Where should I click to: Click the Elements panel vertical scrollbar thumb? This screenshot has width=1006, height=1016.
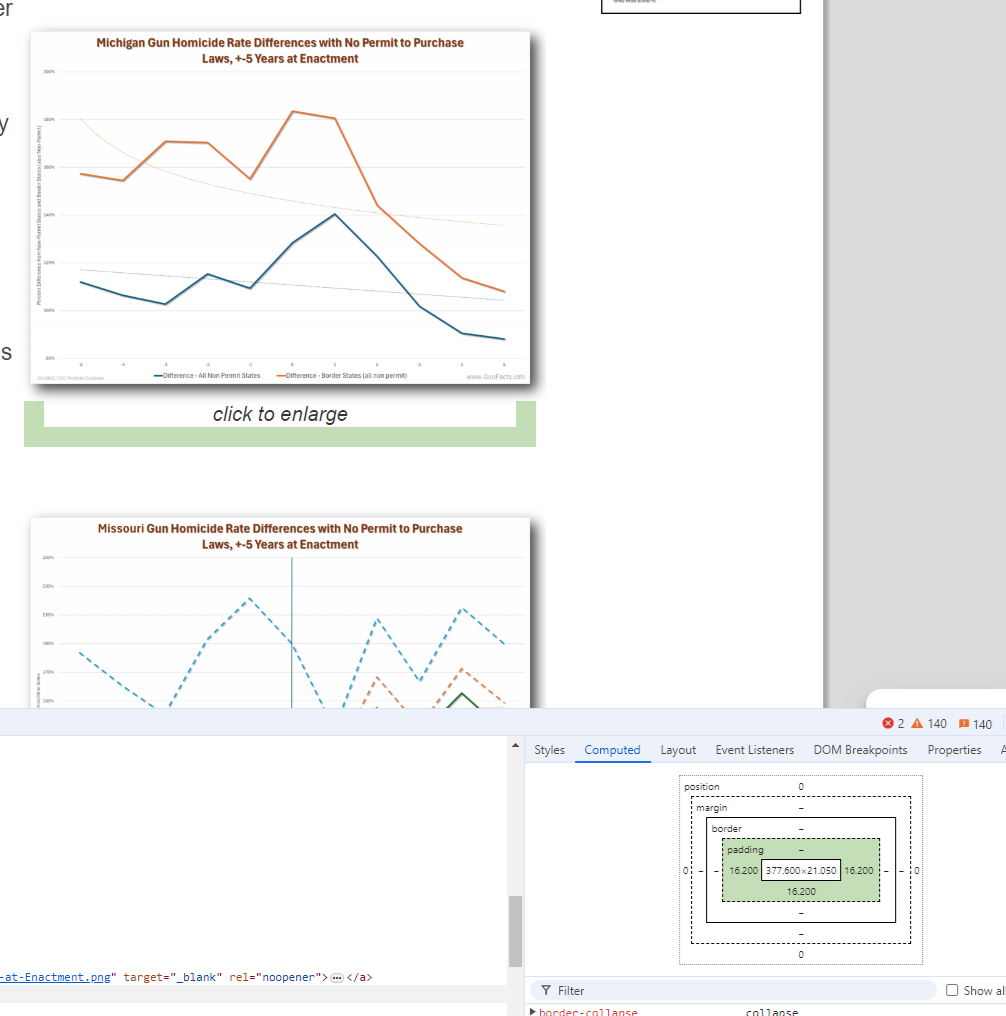point(516,930)
